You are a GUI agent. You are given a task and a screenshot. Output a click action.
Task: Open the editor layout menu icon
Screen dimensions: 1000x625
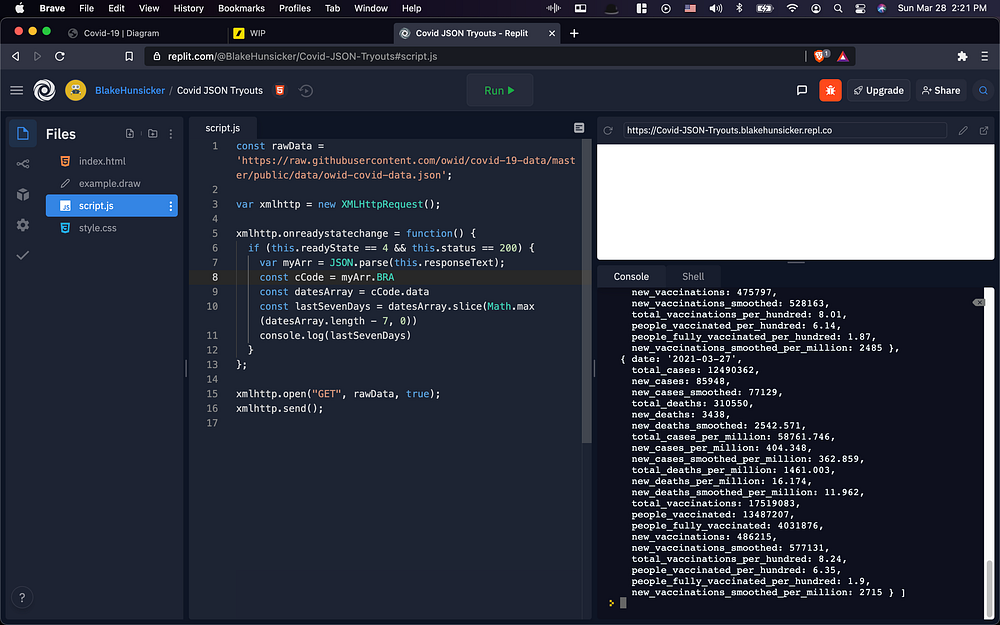pyautogui.click(x=578, y=128)
